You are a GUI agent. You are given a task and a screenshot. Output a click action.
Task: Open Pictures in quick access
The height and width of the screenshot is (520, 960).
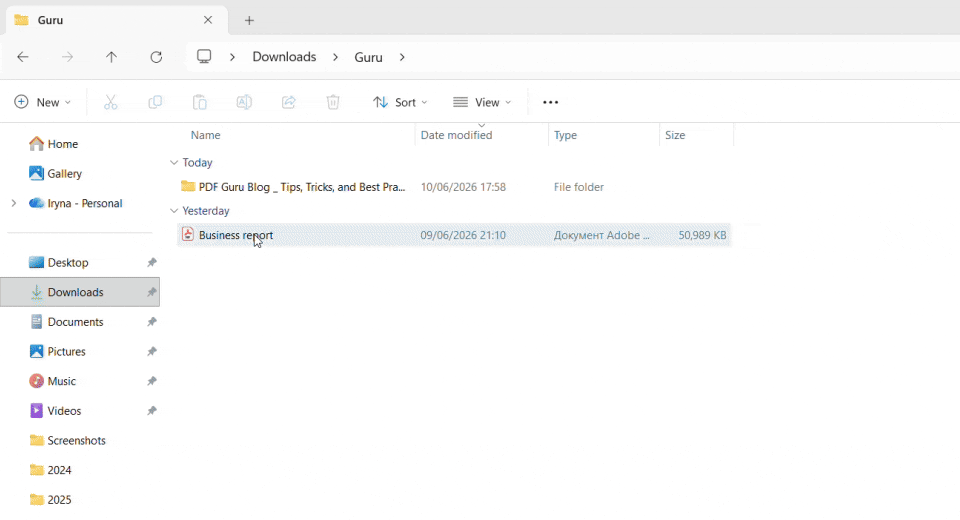58,352
